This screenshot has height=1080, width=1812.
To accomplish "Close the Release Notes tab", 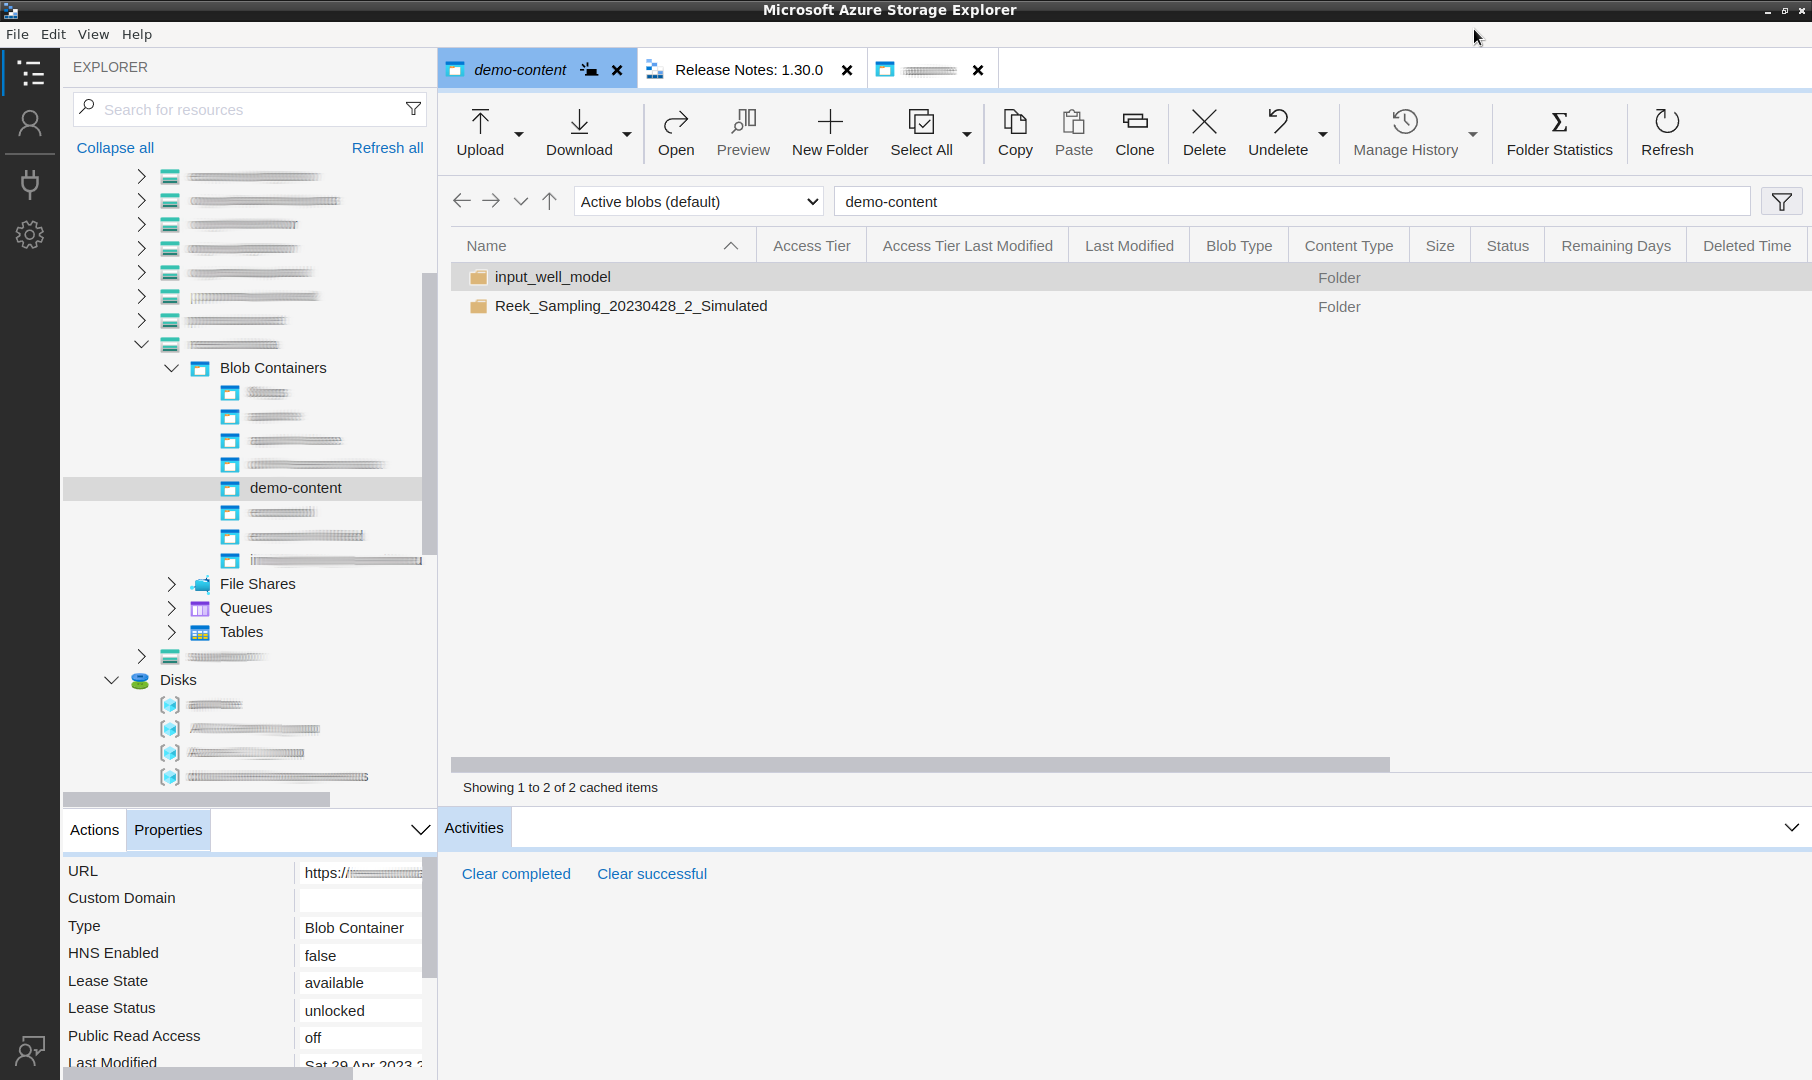I will [x=847, y=70].
